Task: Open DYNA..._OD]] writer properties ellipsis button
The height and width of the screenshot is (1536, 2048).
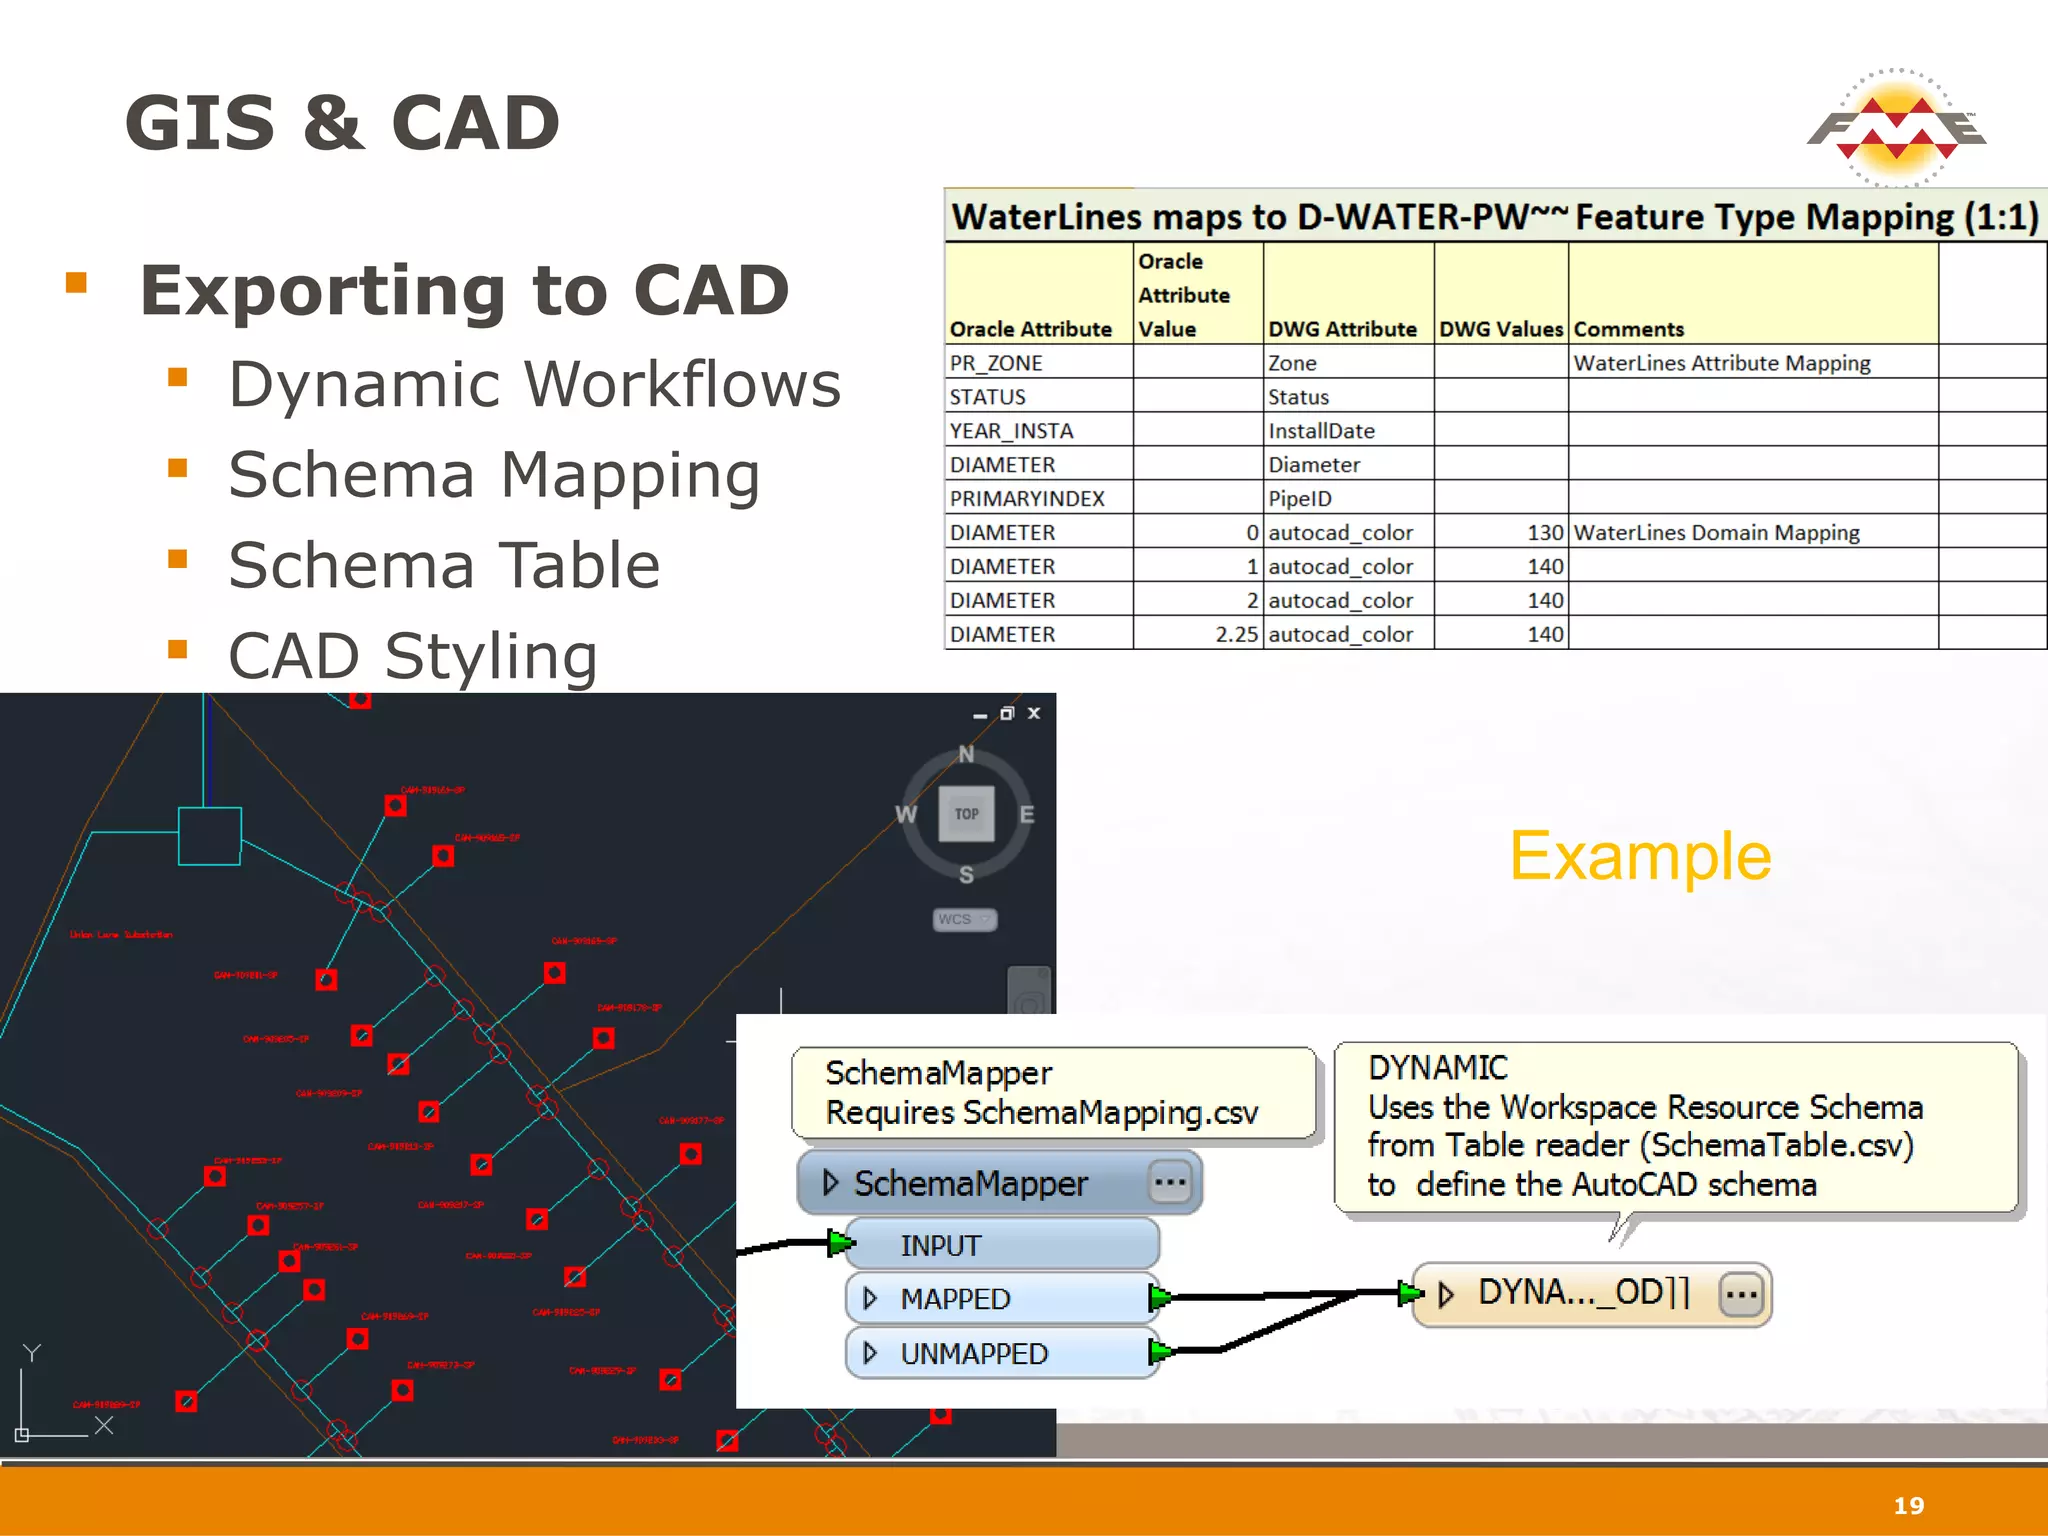Action: coord(1741,1294)
